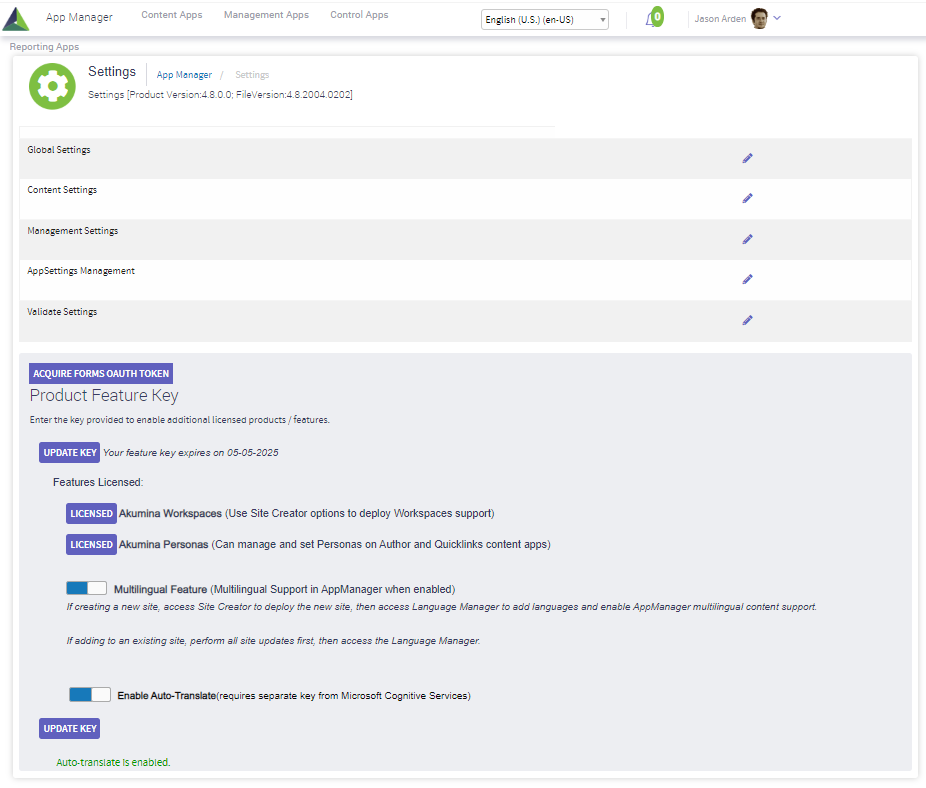Image resolution: width=926 pixels, height=788 pixels.
Task: Open the Management Apps menu
Action: click(266, 15)
